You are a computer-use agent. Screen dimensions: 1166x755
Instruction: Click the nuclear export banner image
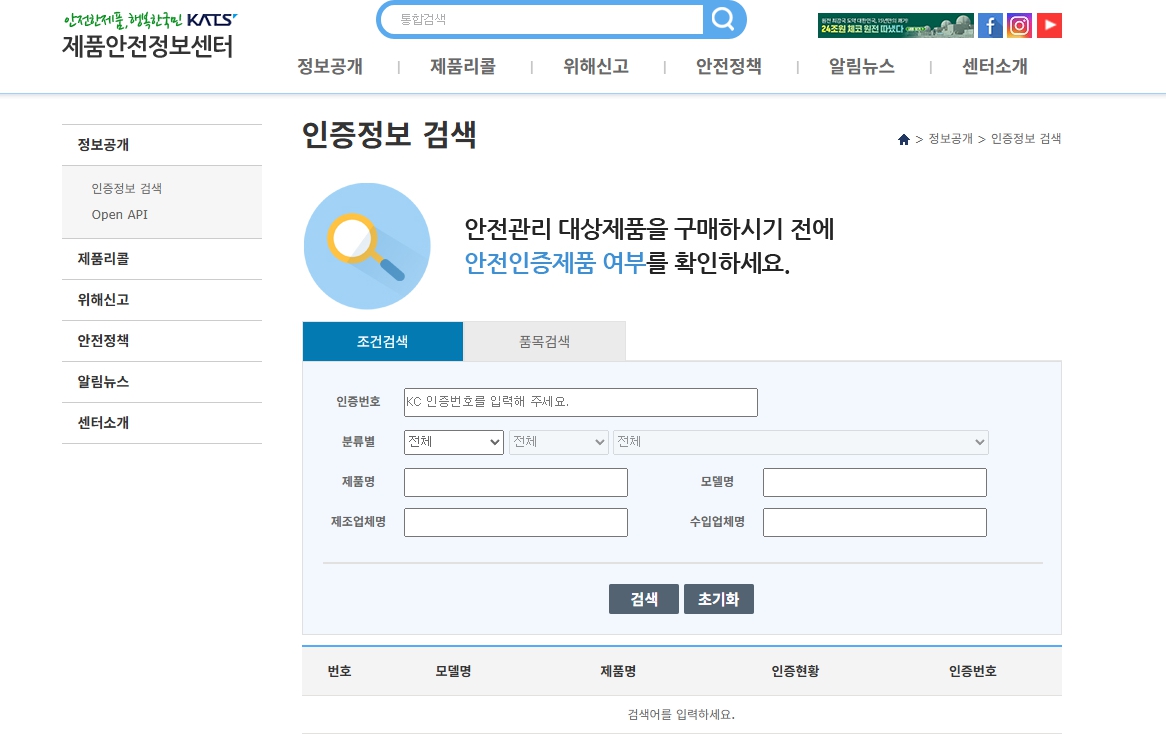point(895,26)
